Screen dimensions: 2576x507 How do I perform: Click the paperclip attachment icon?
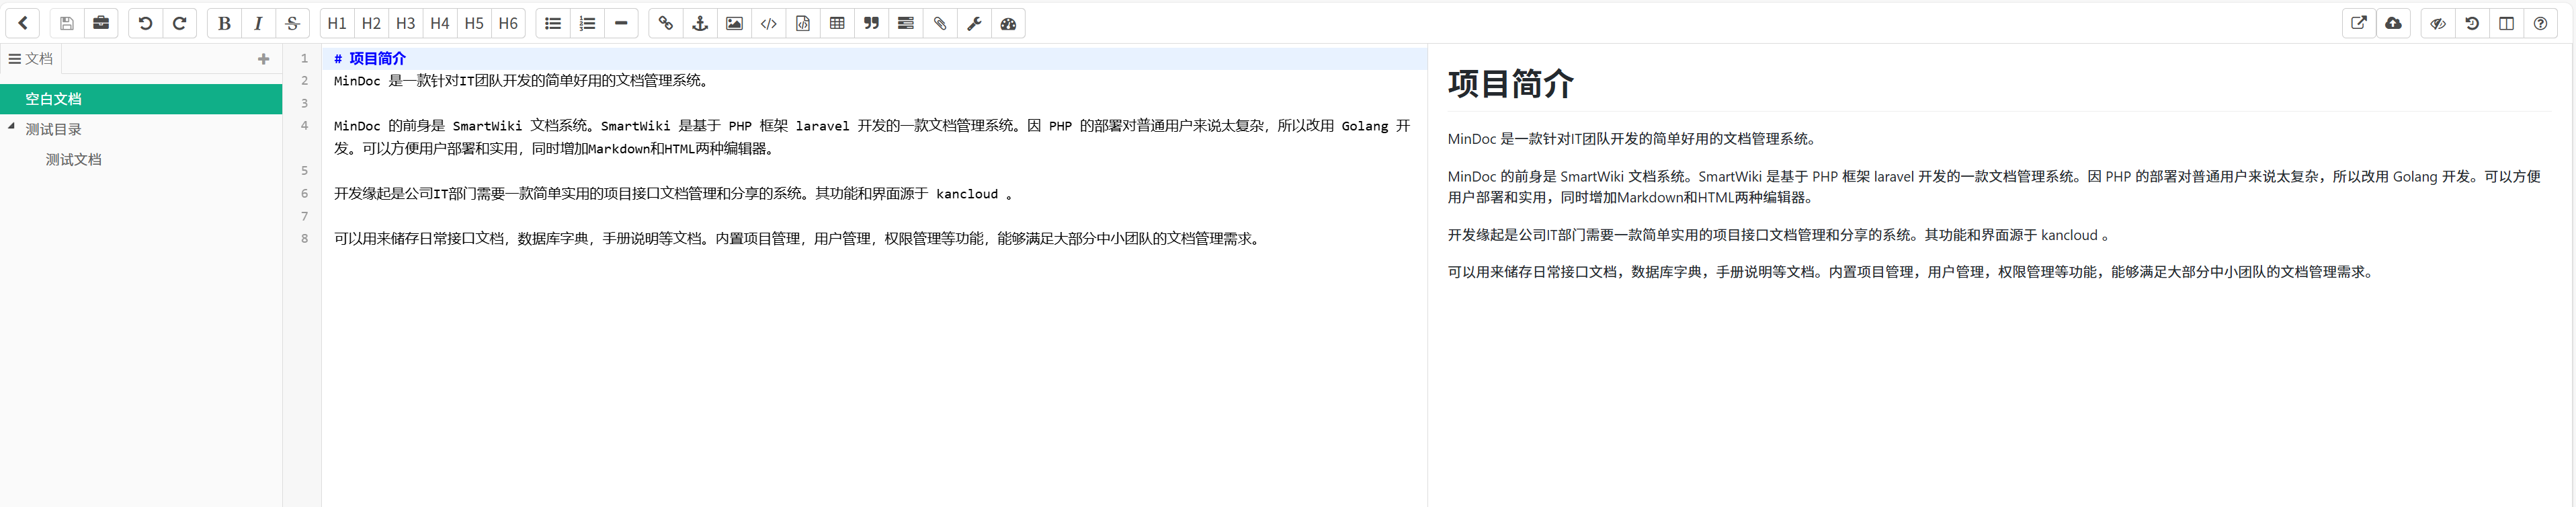coord(940,23)
